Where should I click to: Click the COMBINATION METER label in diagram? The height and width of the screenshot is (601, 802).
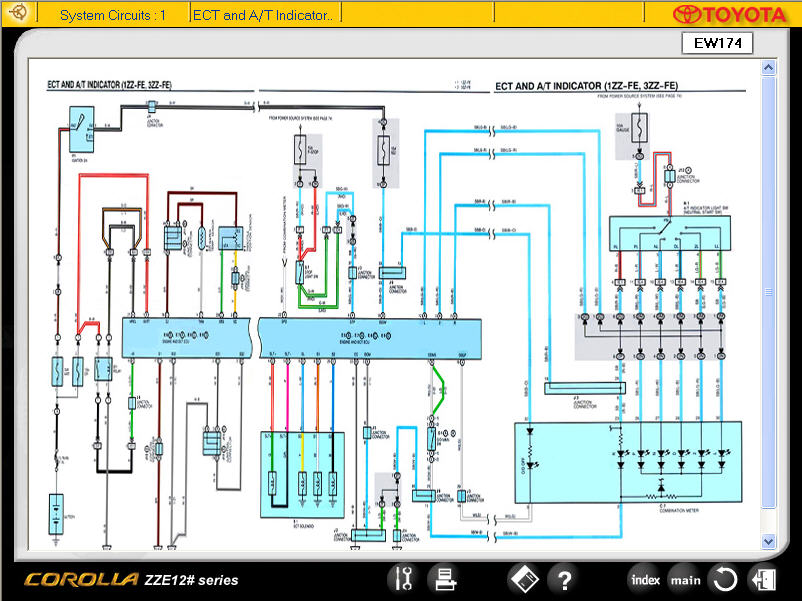[679, 510]
